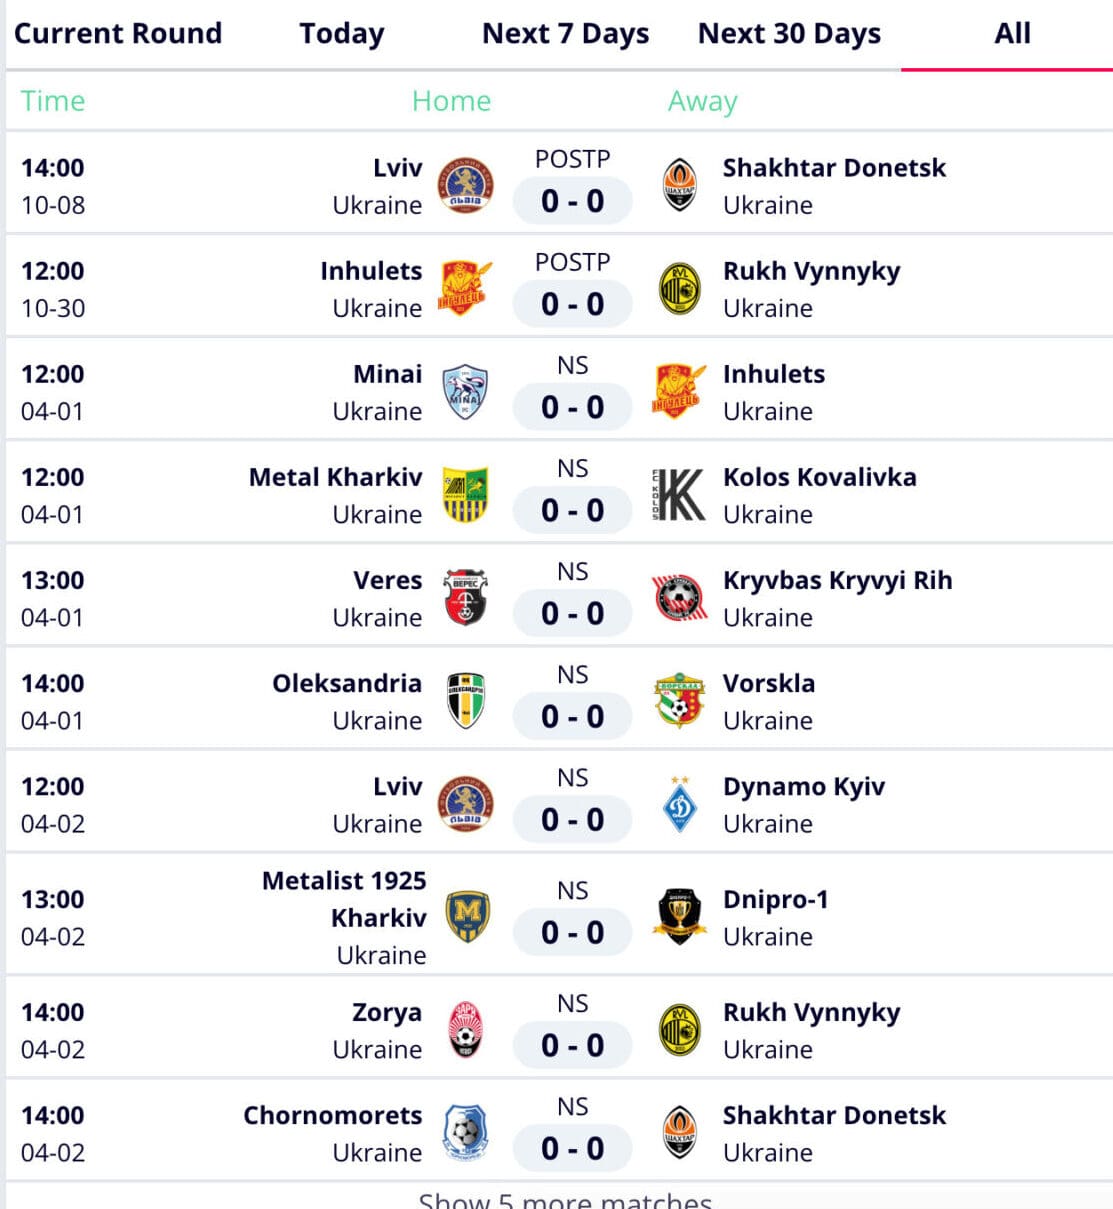Image resolution: width=1113 pixels, height=1209 pixels.
Task: Click the Metalist 1925 Kharkiv badge
Action: (x=465, y=917)
